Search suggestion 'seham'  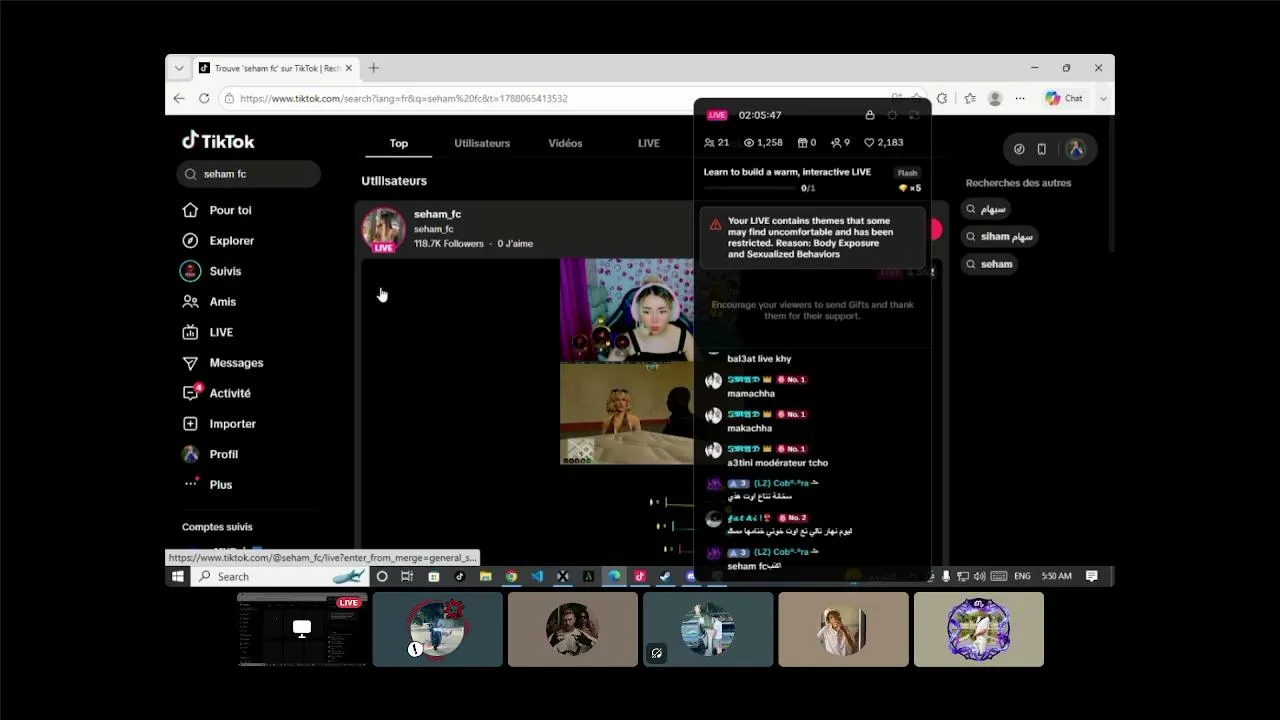[x=990, y=264]
